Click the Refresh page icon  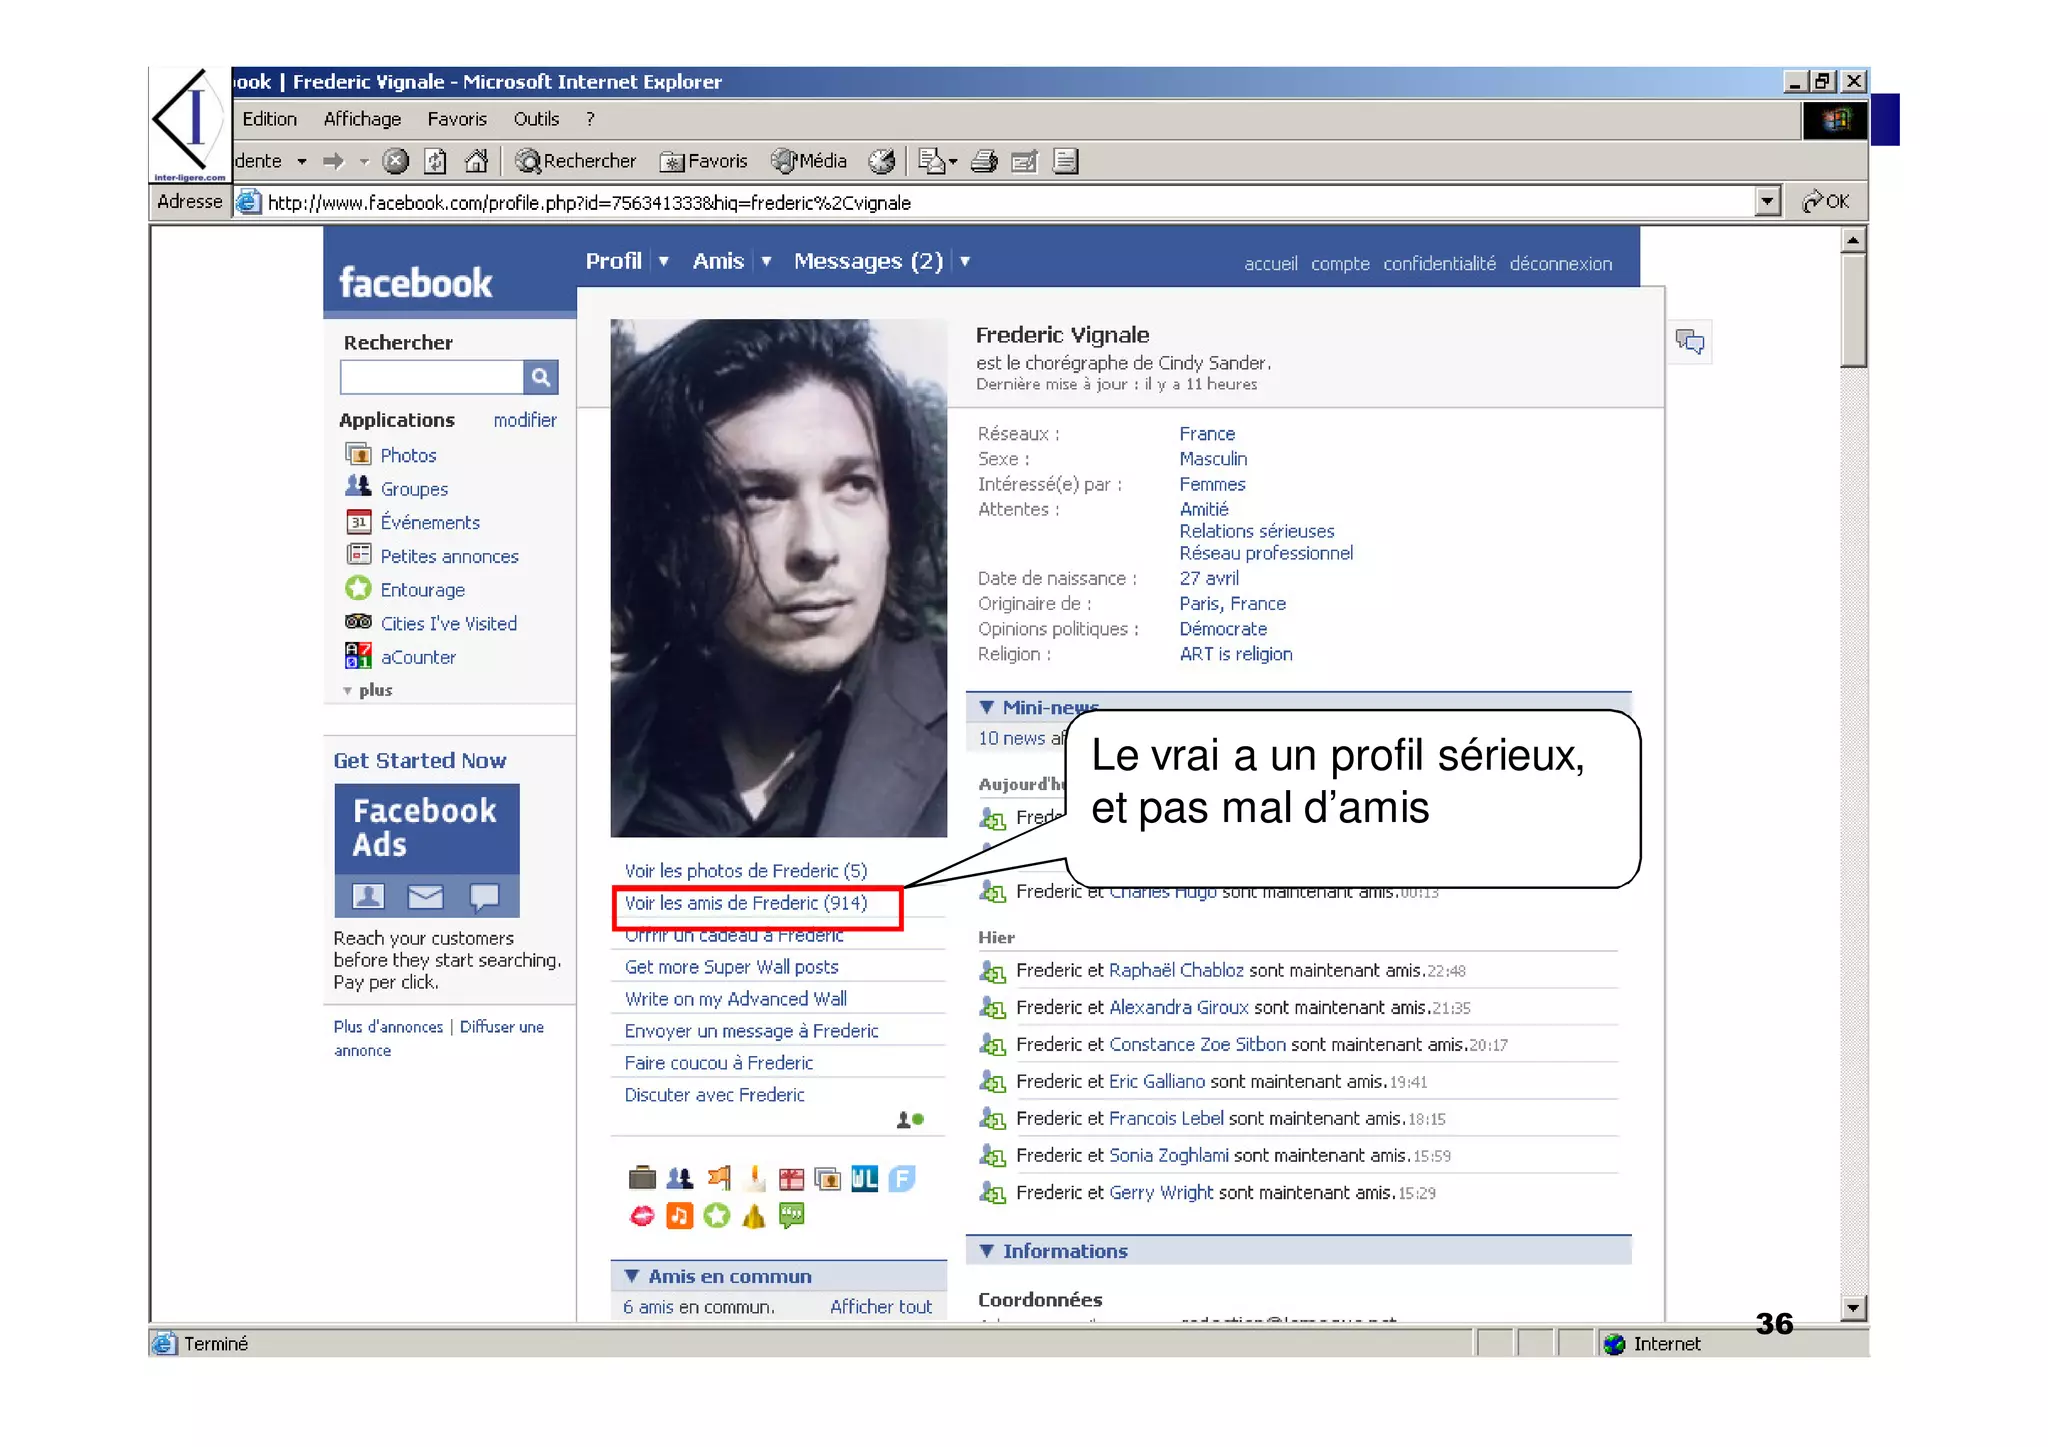pyautogui.click(x=435, y=161)
